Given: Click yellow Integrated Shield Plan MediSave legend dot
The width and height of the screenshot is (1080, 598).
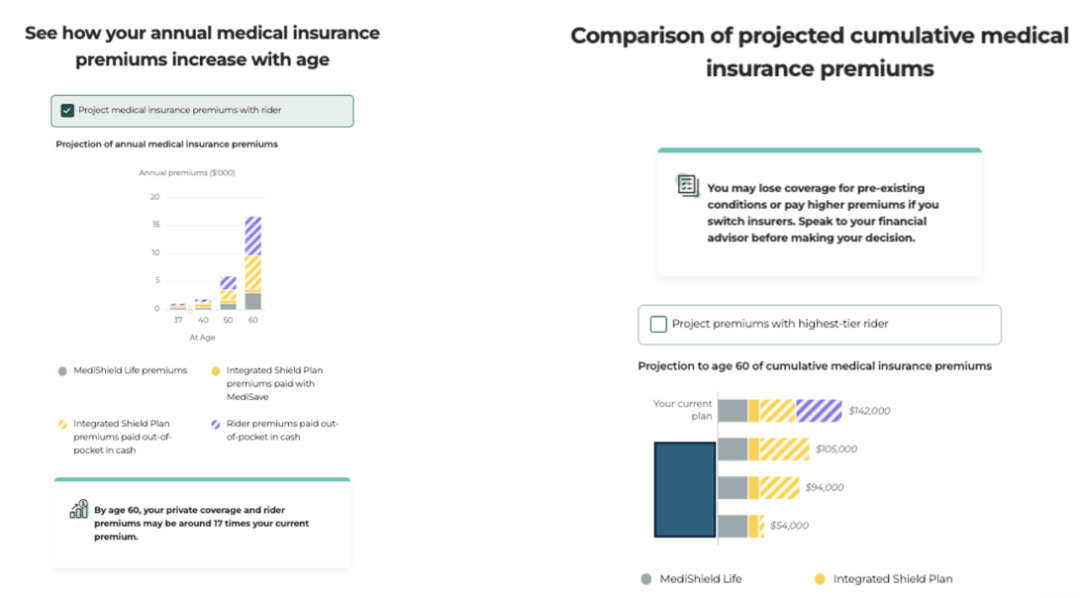Looking at the screenshot, I should (x=216, y=371).
